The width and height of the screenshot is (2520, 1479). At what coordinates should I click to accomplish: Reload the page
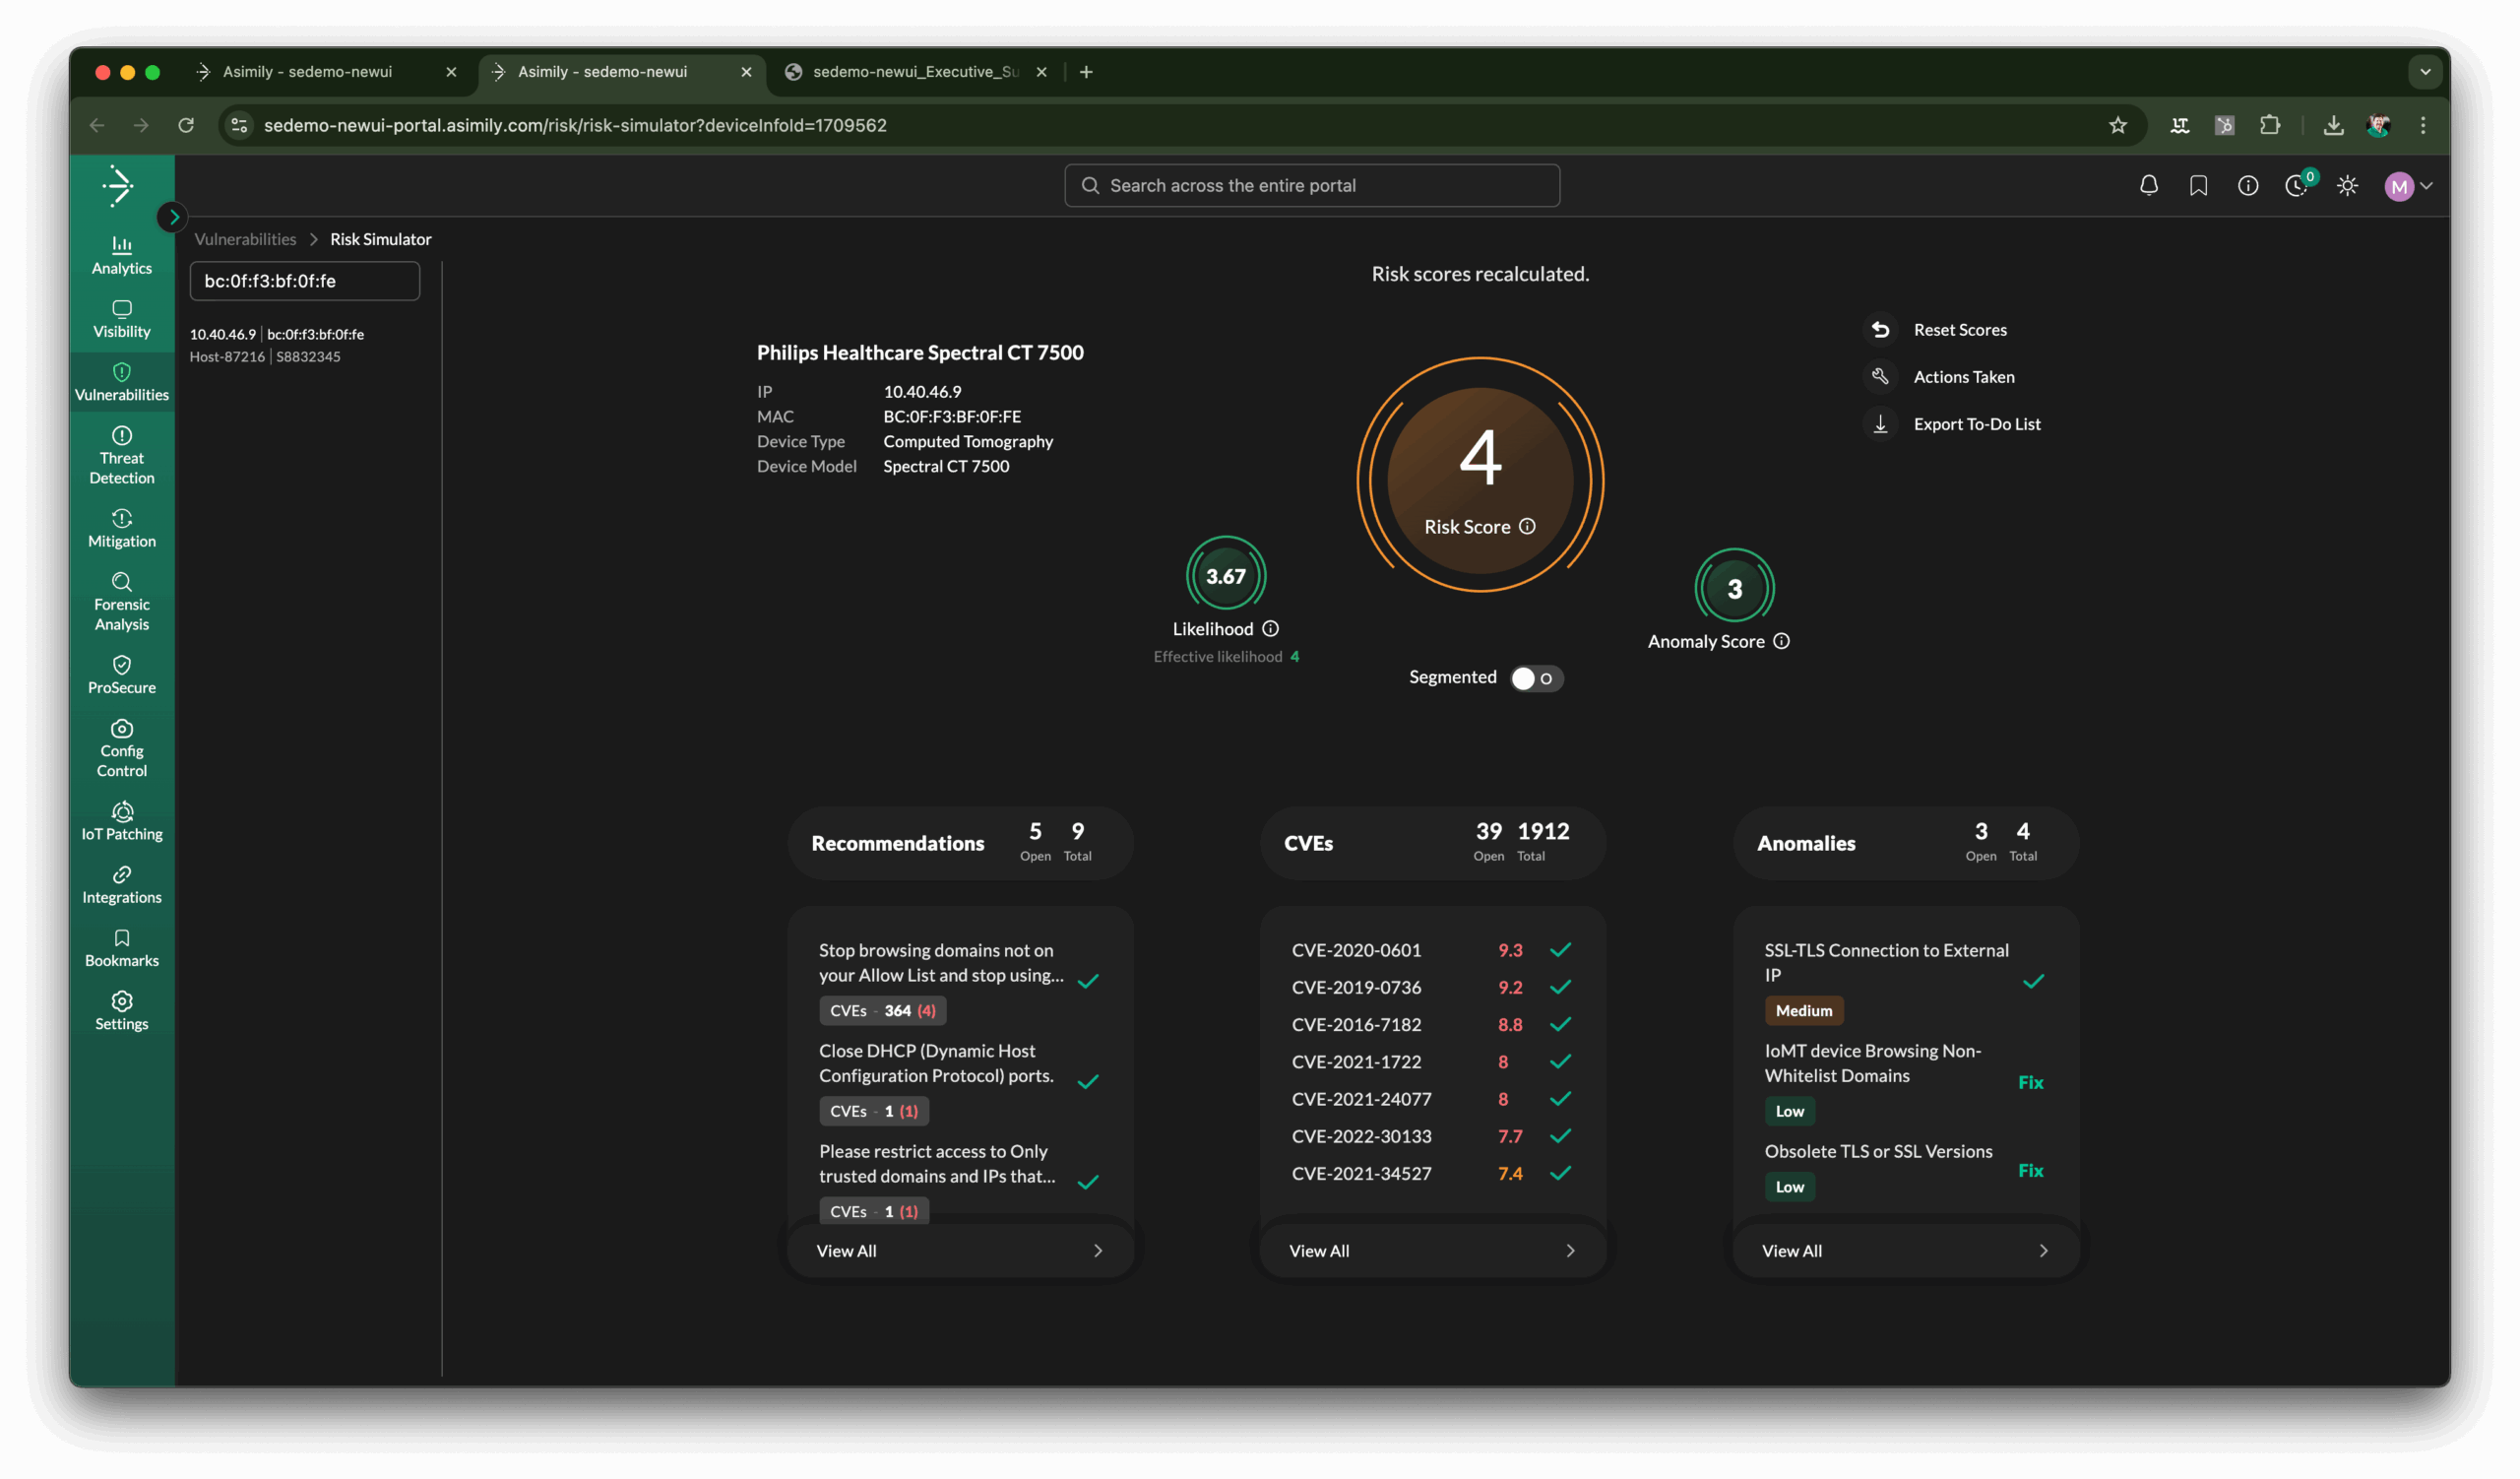point(186,125)
